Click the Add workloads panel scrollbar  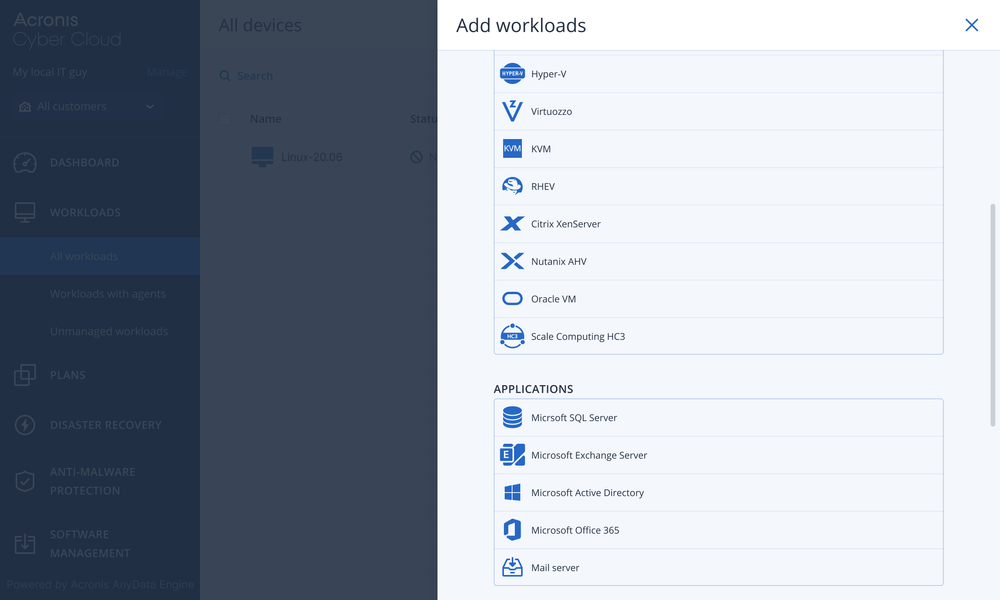[992, 315]
